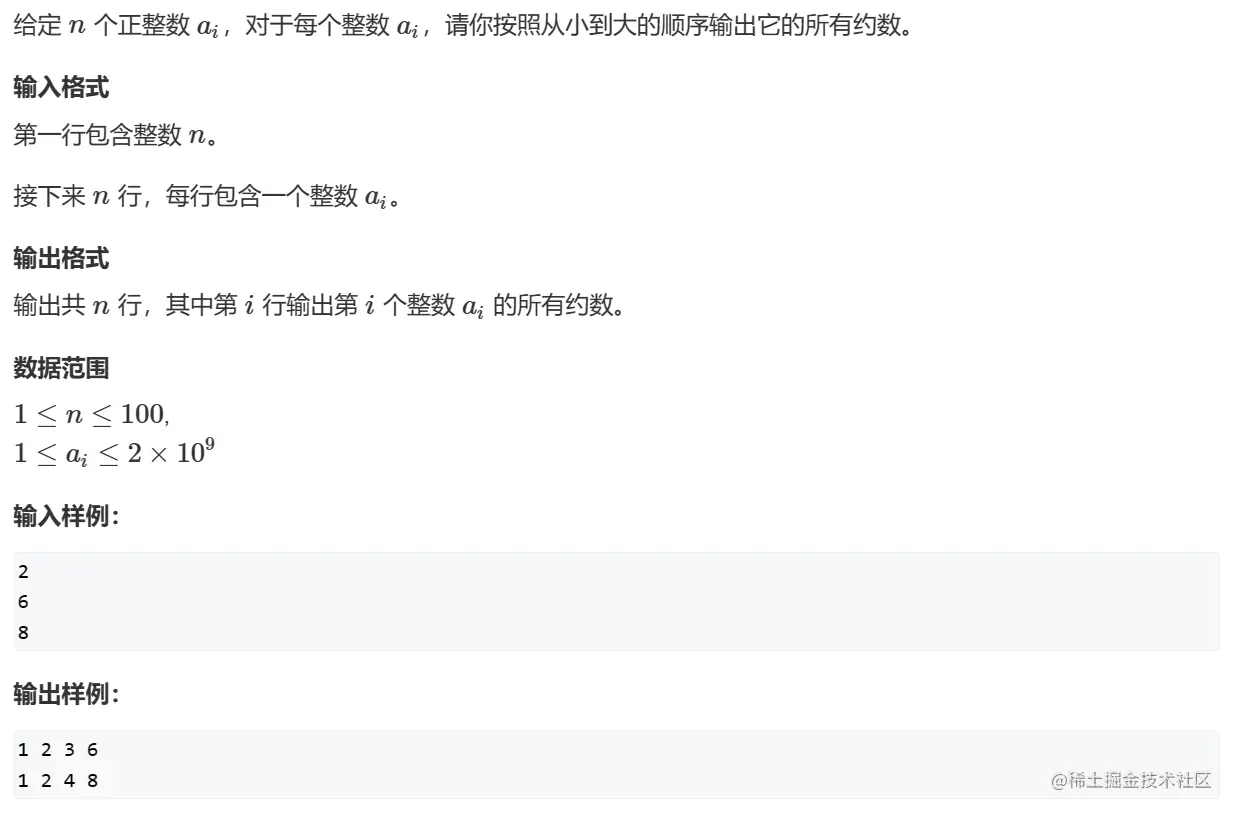
Task: Click the 输出样例 heading
Action: coord(67,694)
